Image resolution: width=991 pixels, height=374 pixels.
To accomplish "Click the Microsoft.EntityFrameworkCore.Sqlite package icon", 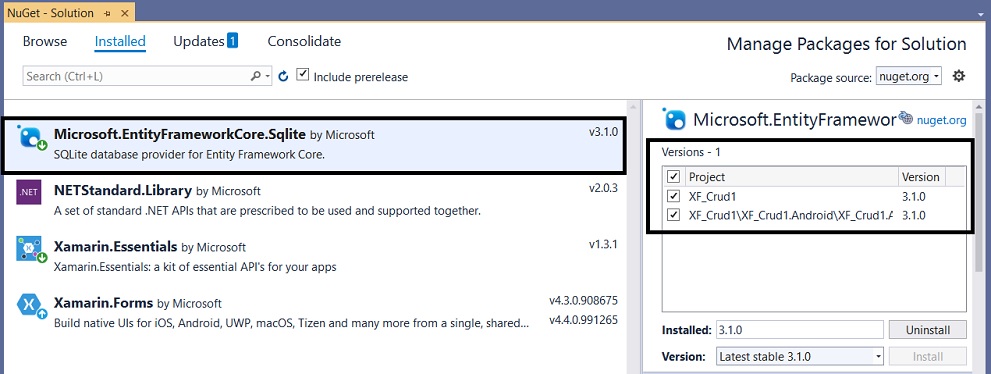I will pos(31,138).
